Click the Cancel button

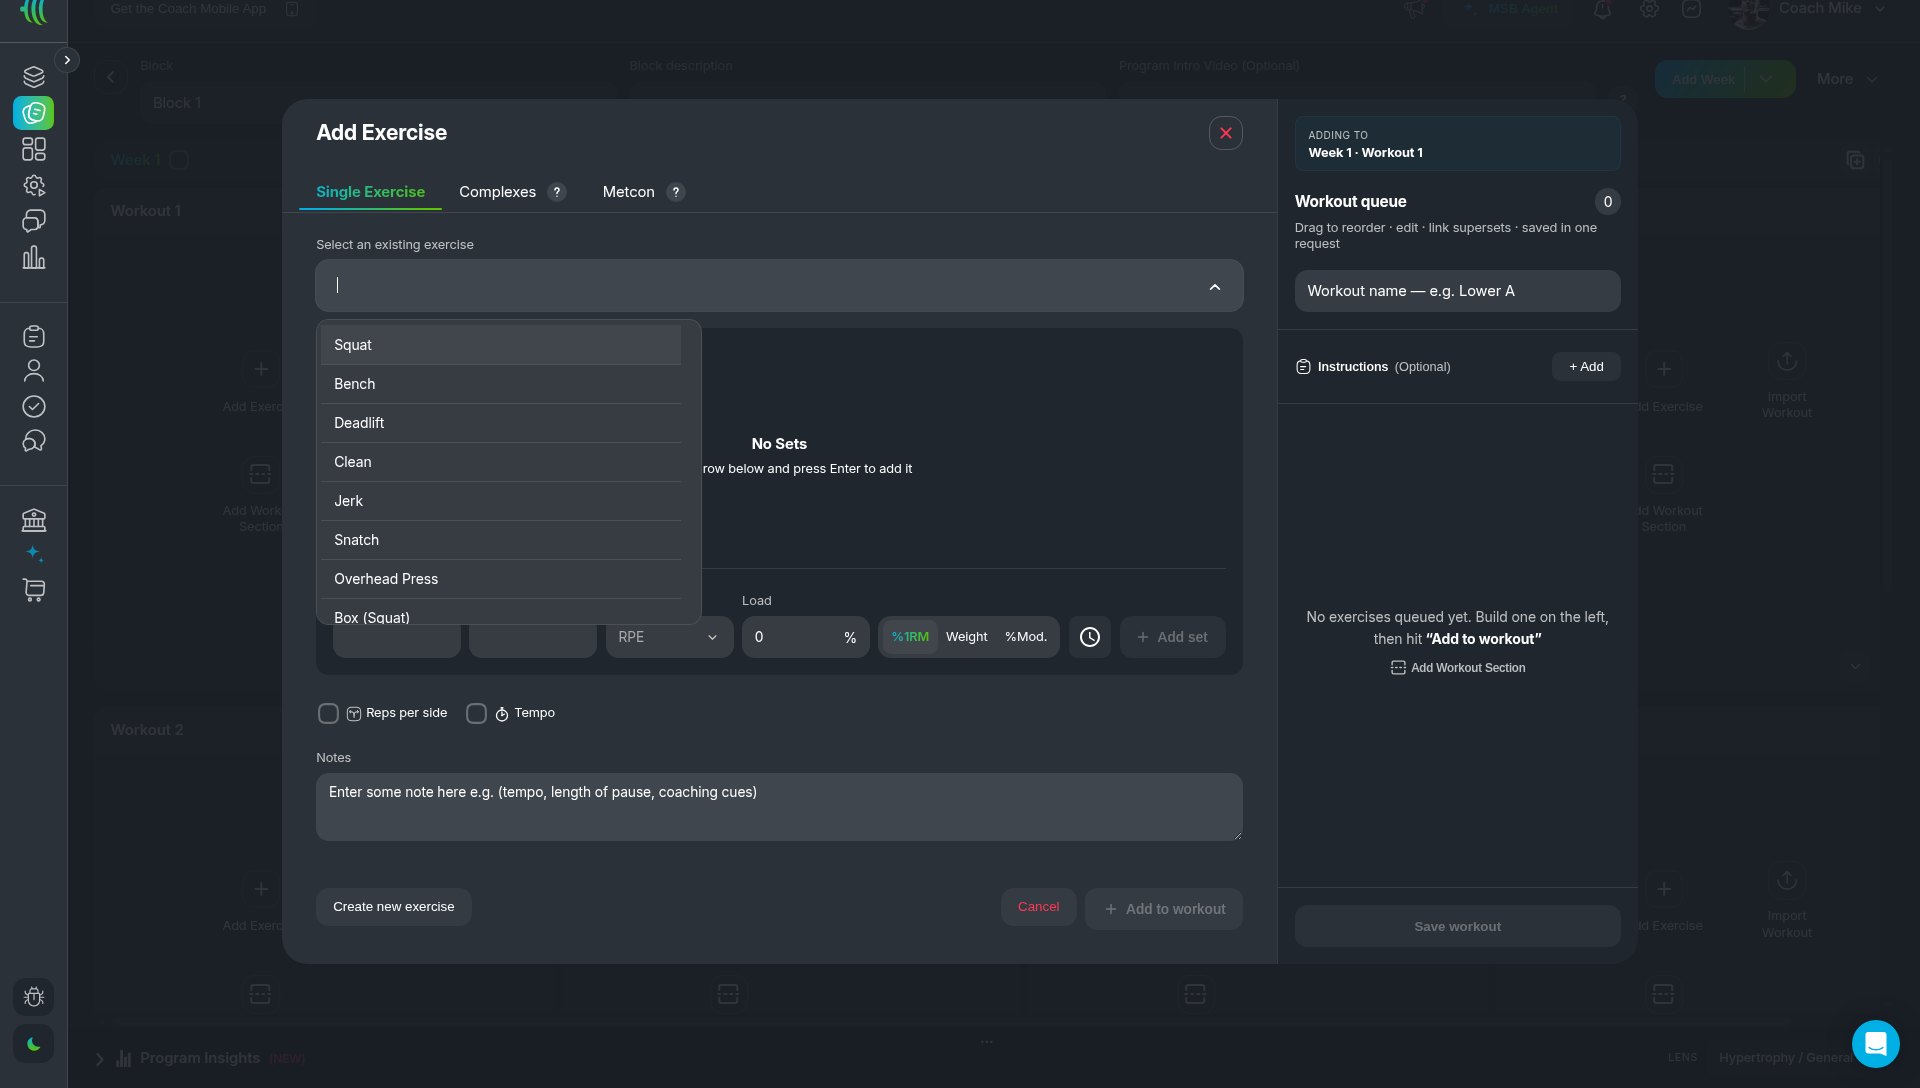pyautogui.click(x=1038, y=907)
